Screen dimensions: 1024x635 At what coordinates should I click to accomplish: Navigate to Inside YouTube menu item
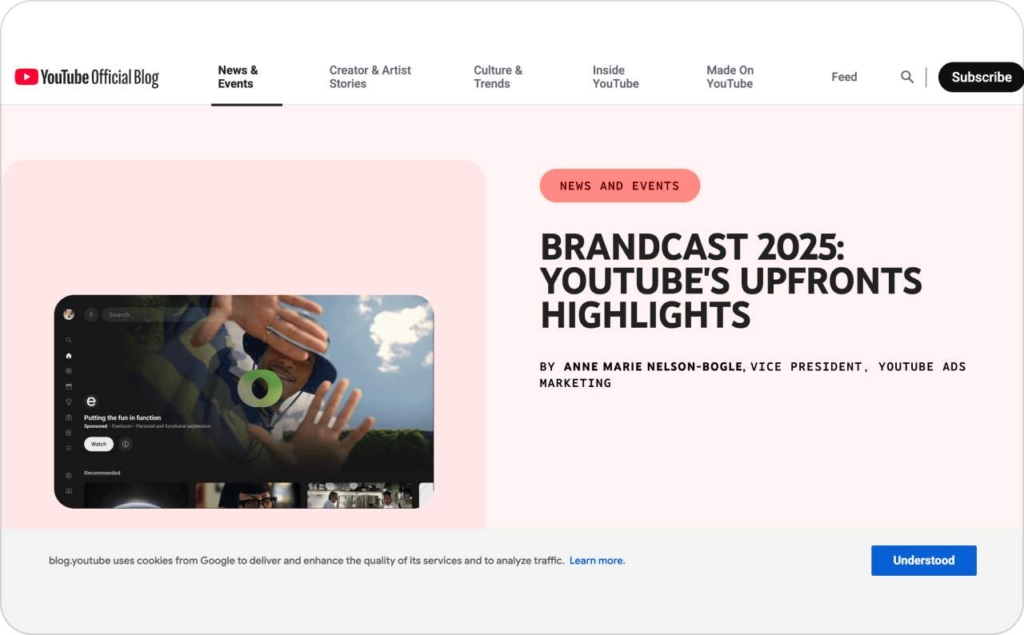614,76
